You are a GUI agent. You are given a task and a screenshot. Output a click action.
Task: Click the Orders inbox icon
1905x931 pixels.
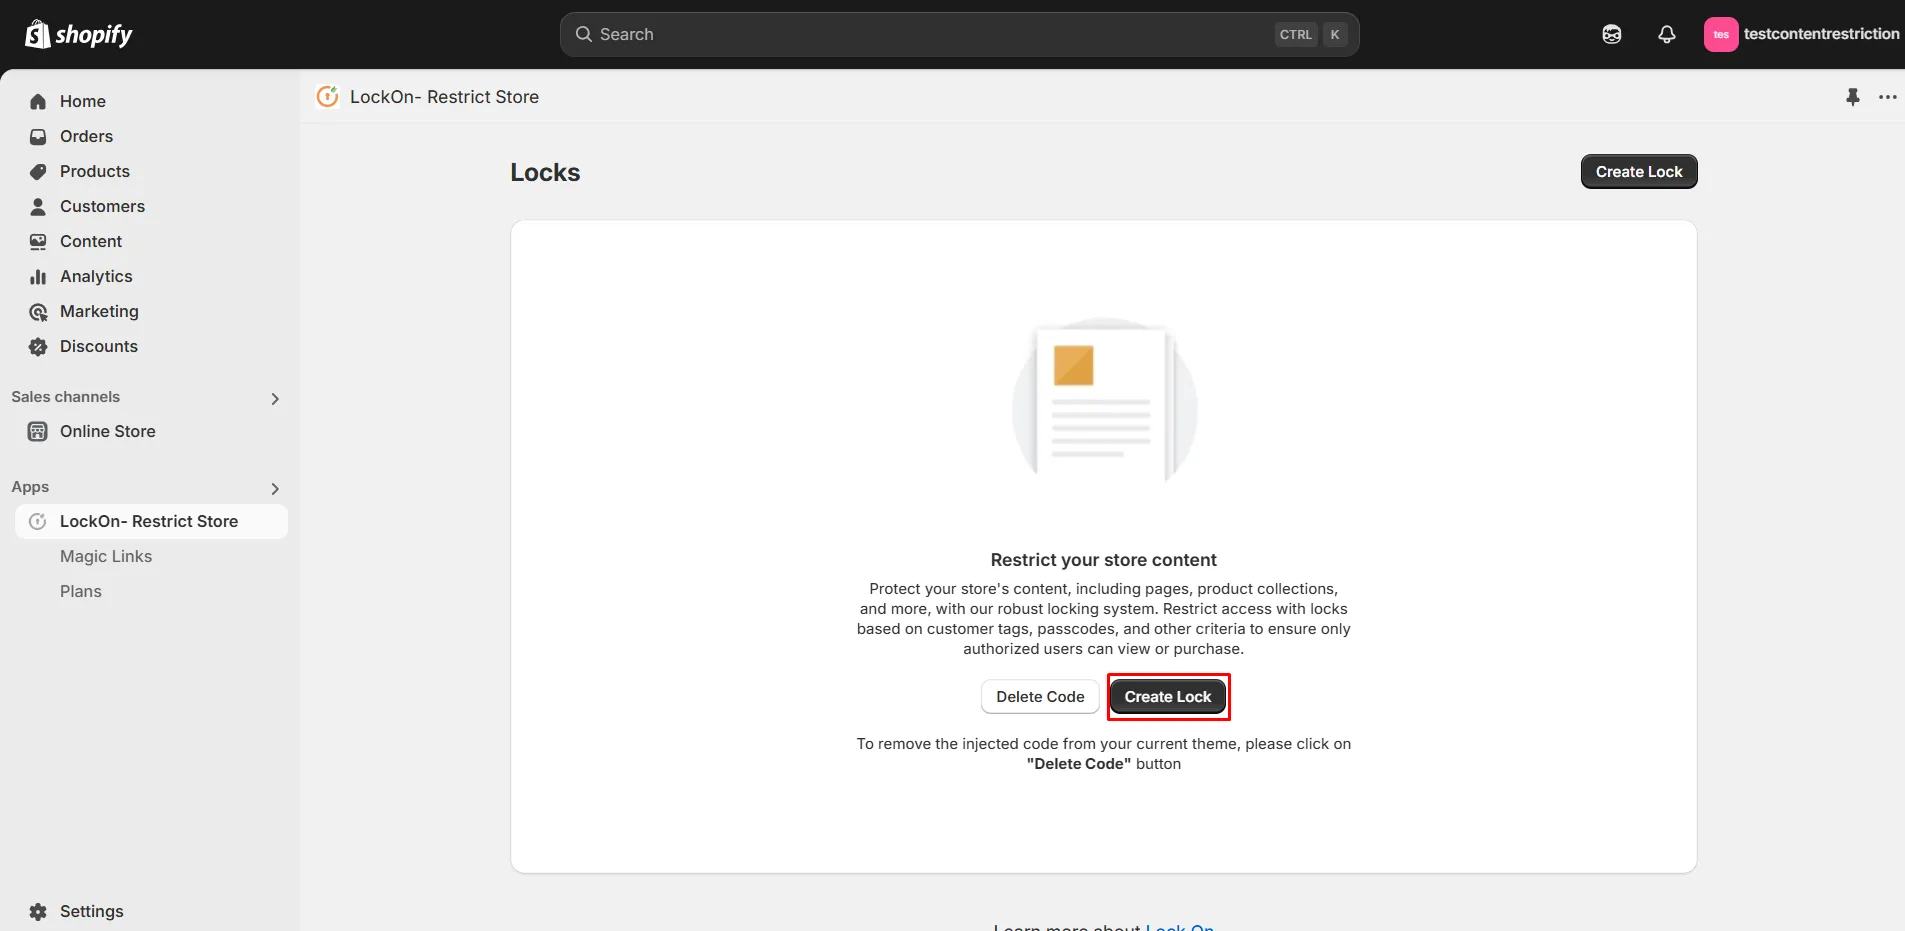pos(38,137)
